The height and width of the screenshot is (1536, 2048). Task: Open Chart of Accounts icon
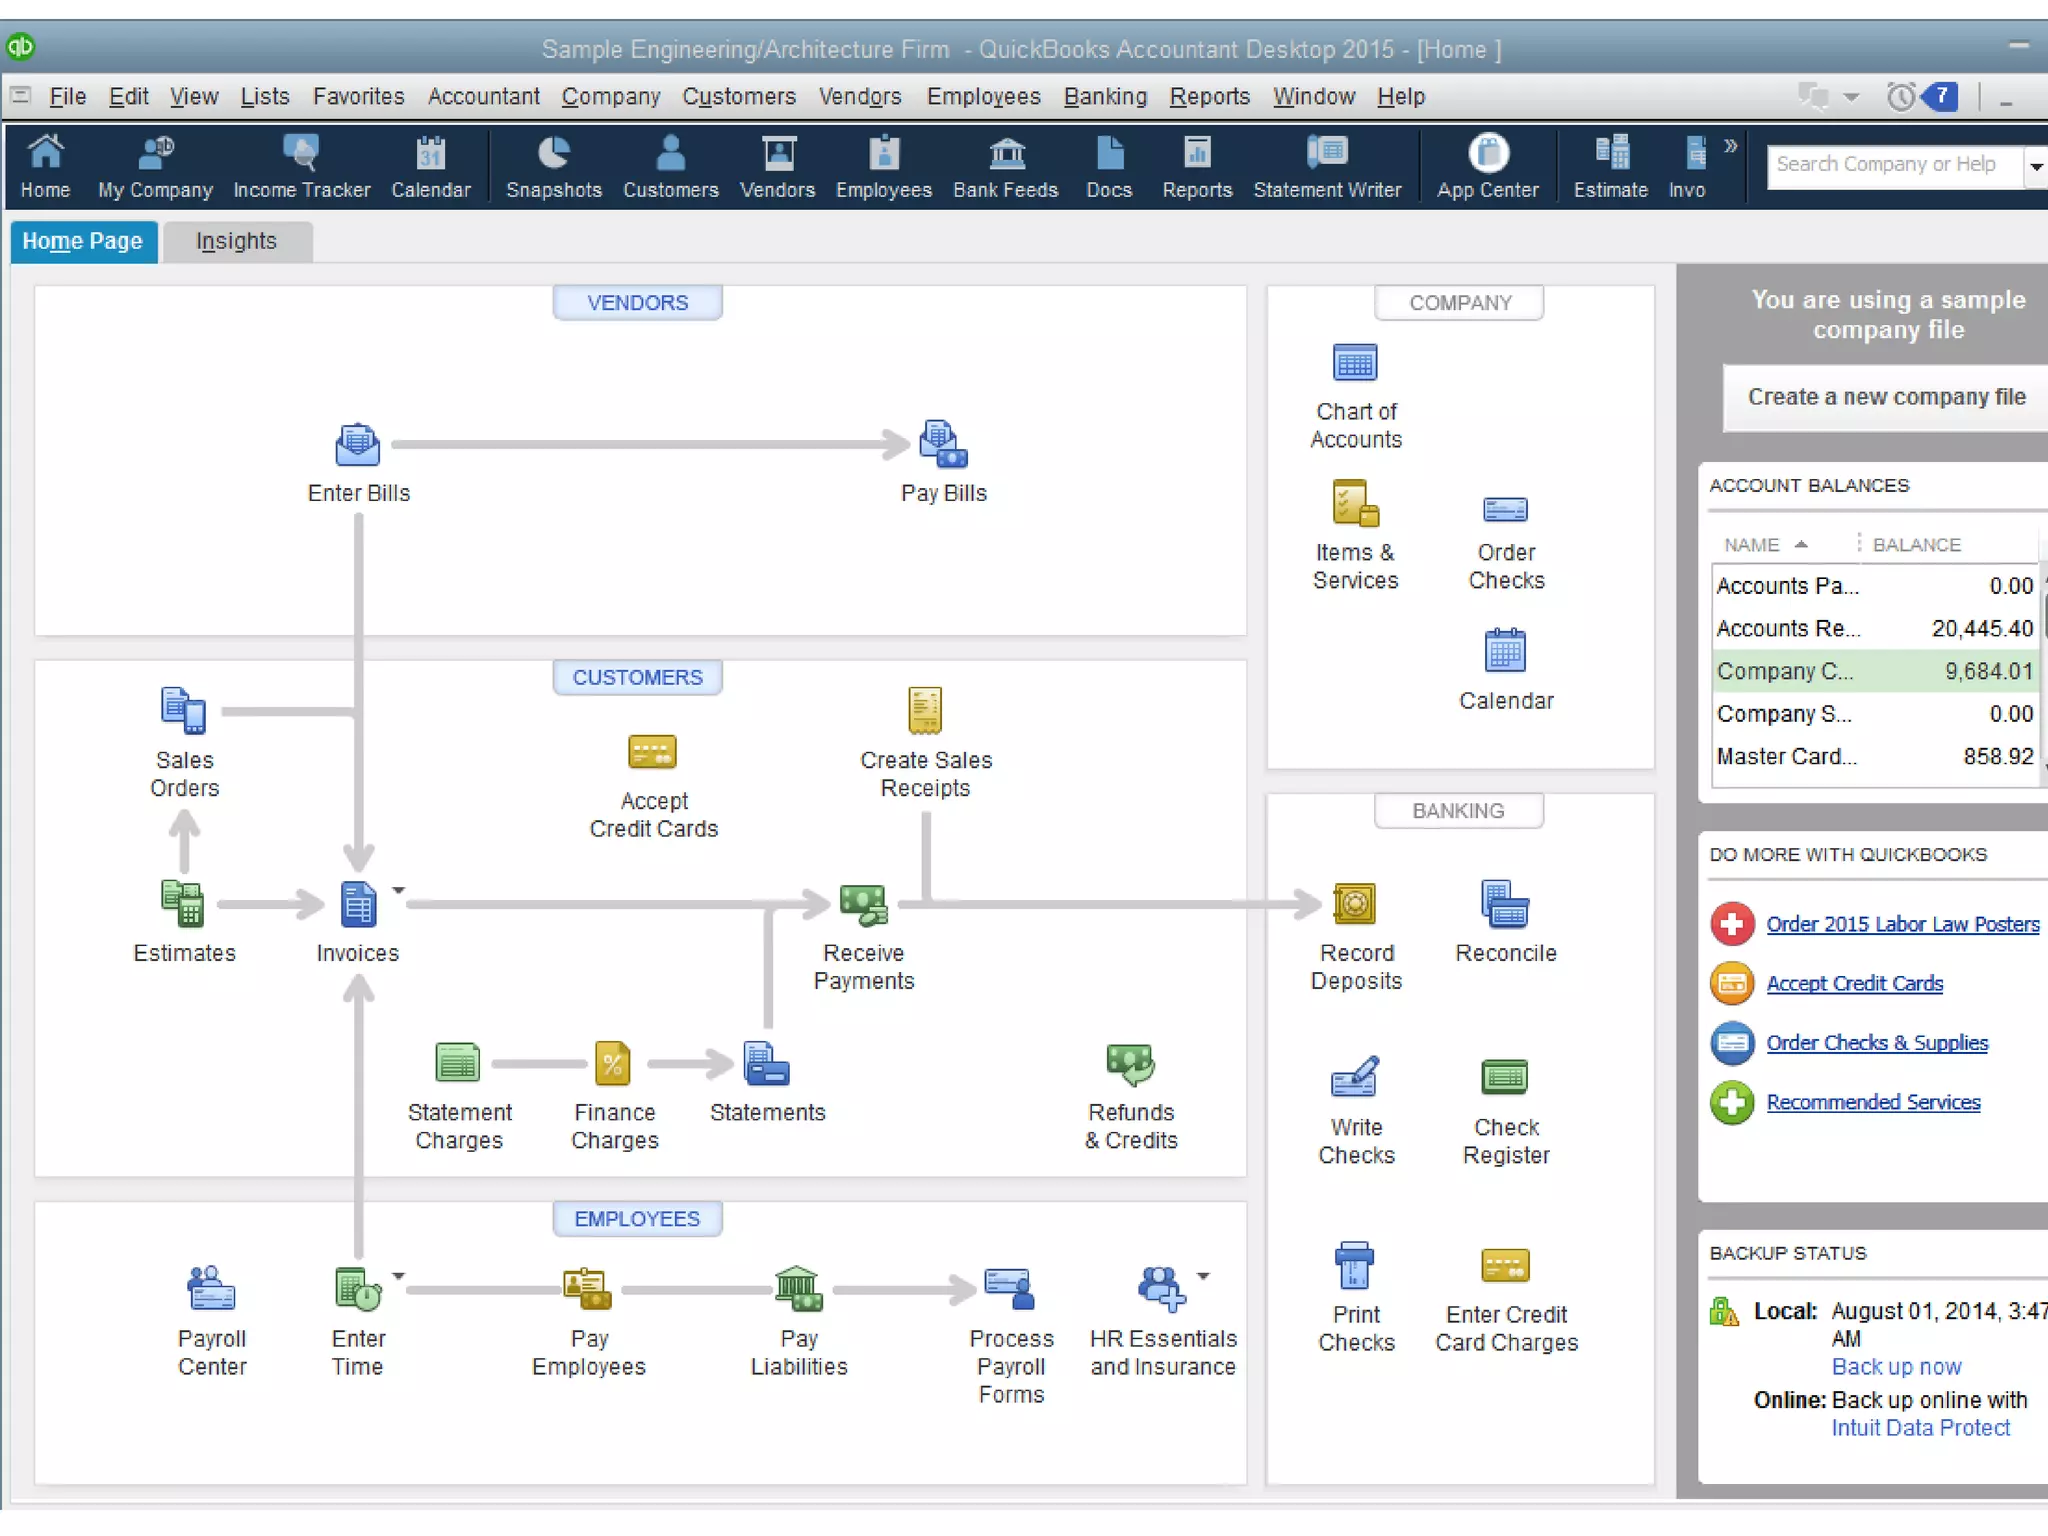tap(1355, 363)
